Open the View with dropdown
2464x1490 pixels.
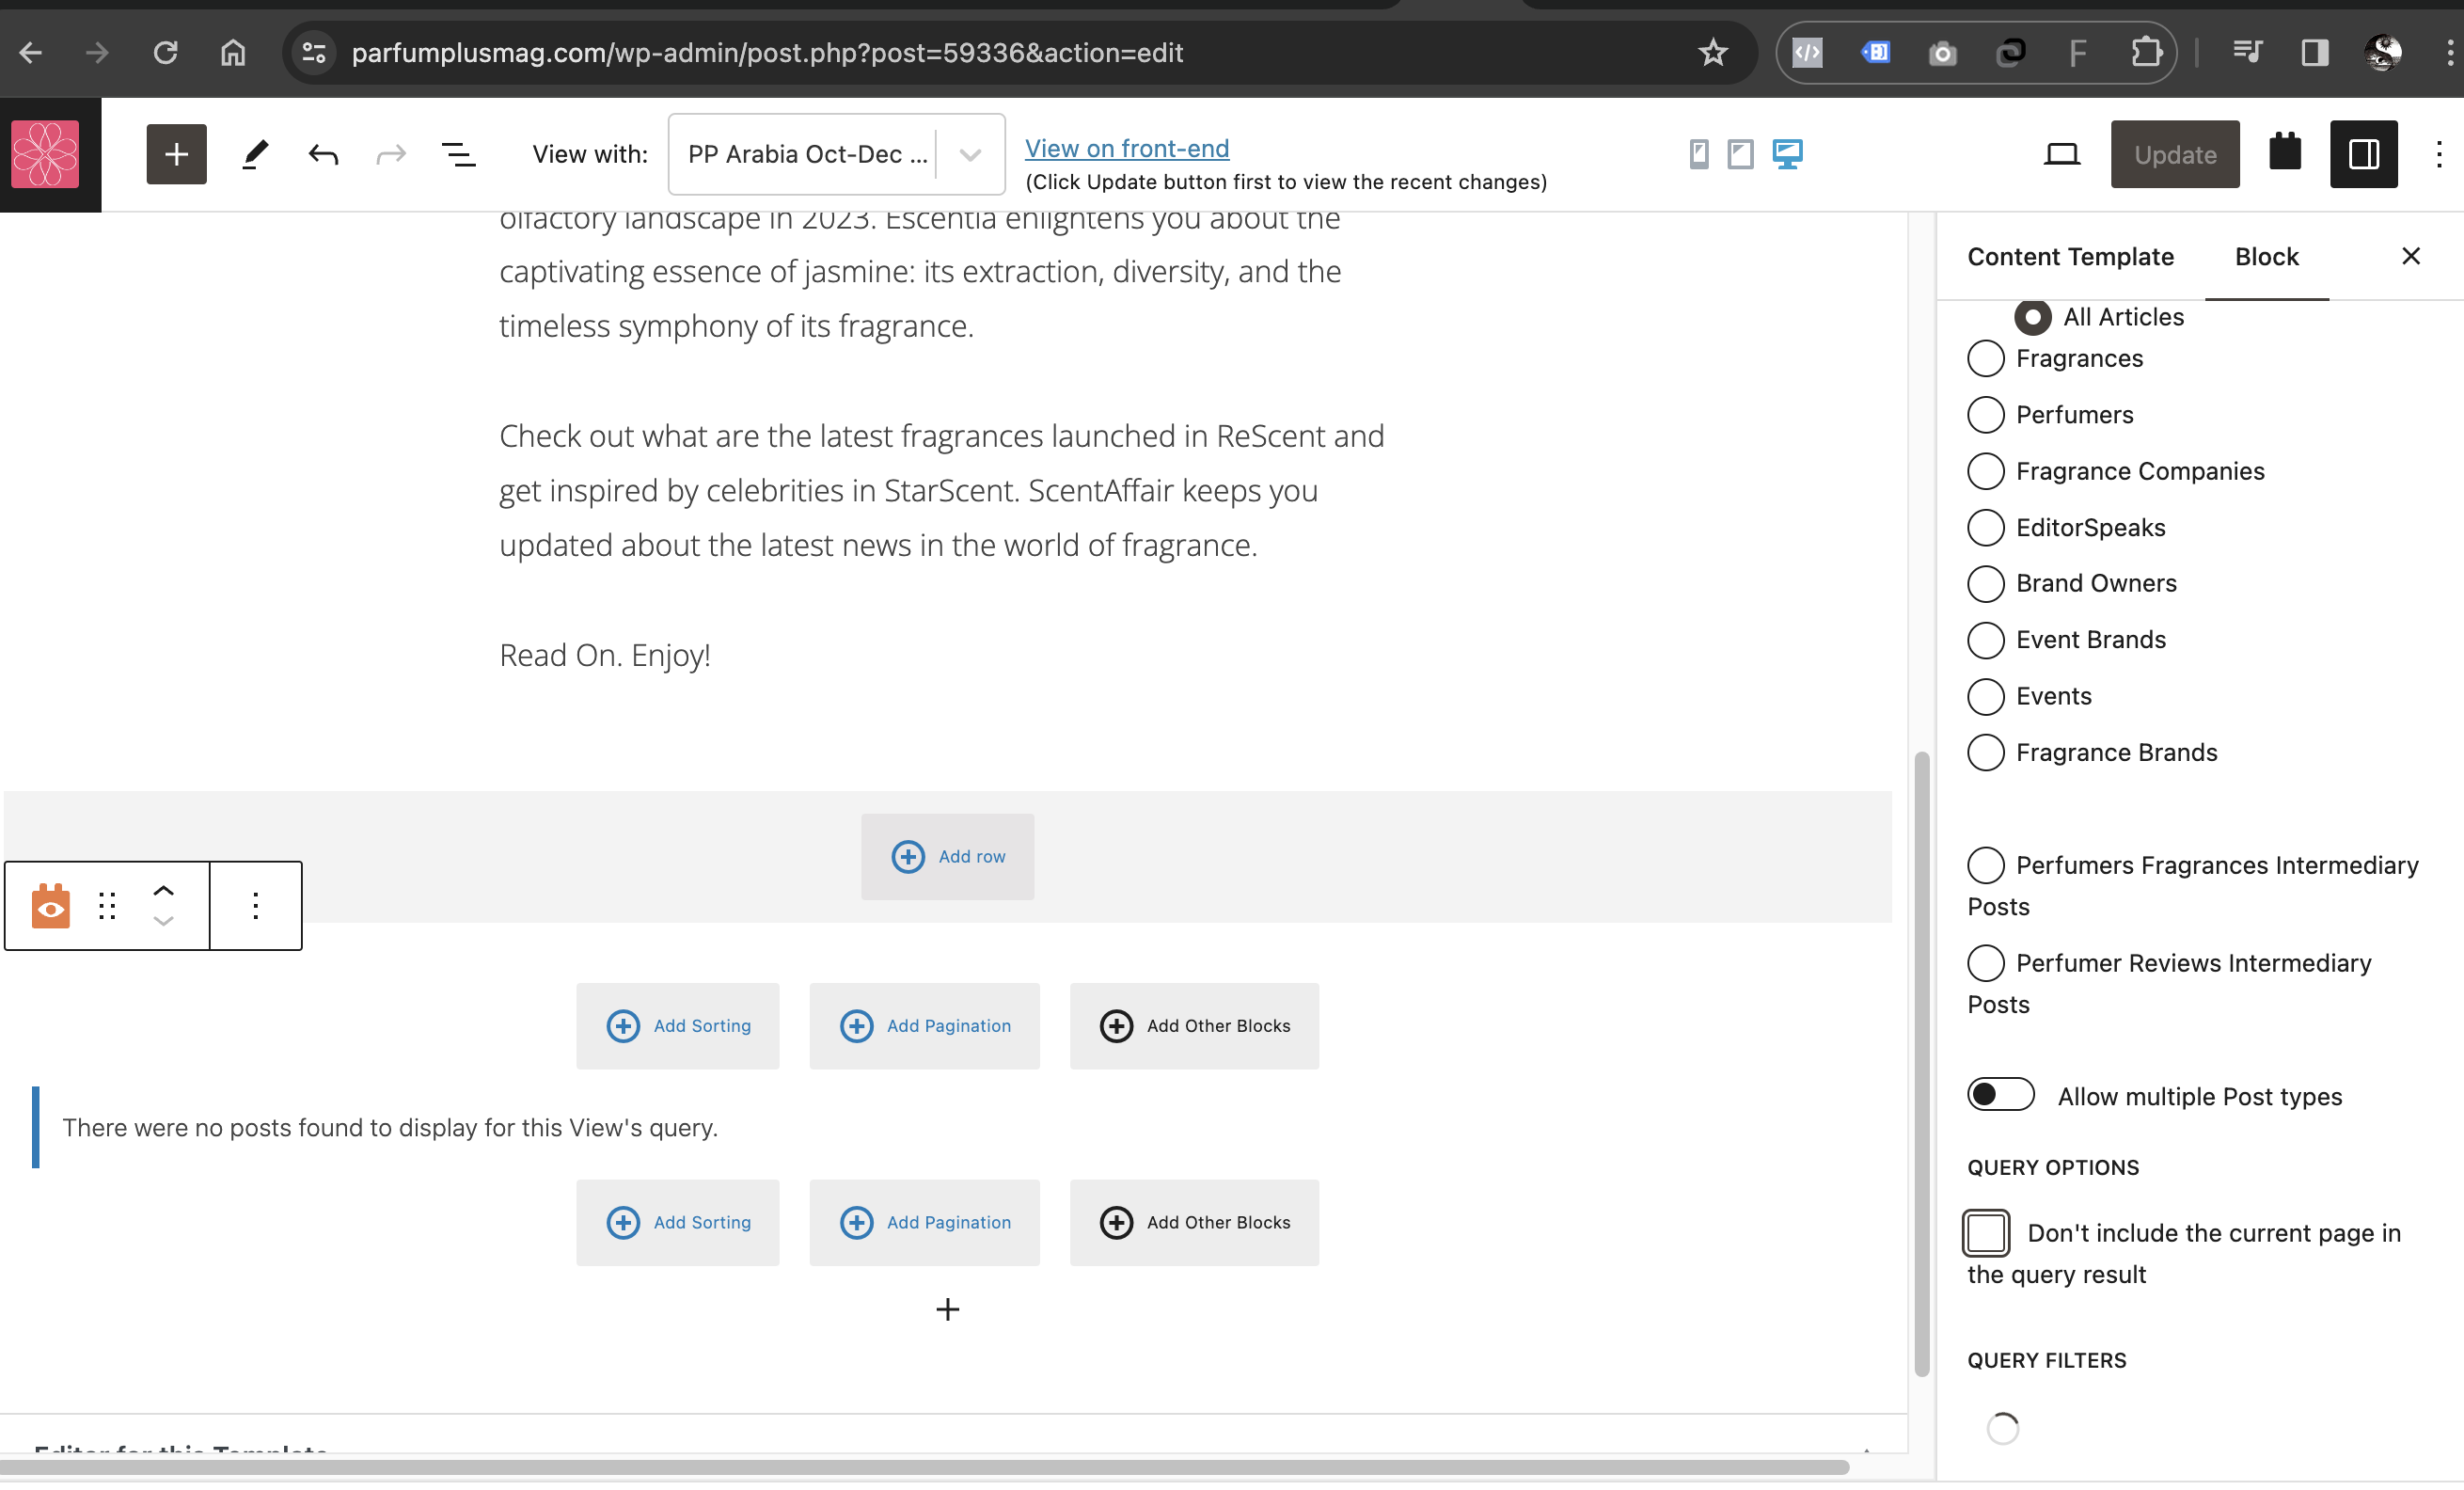[x=836, y=154]
